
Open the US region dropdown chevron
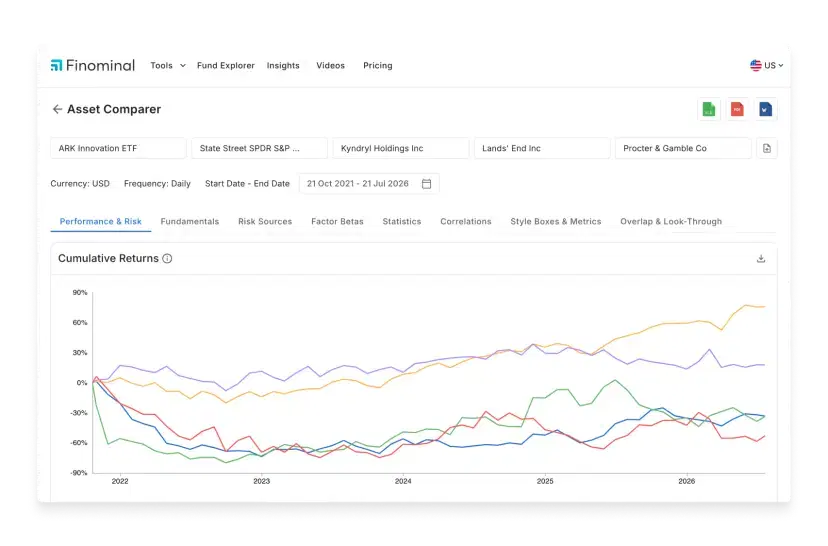click(x=780, y=65)
